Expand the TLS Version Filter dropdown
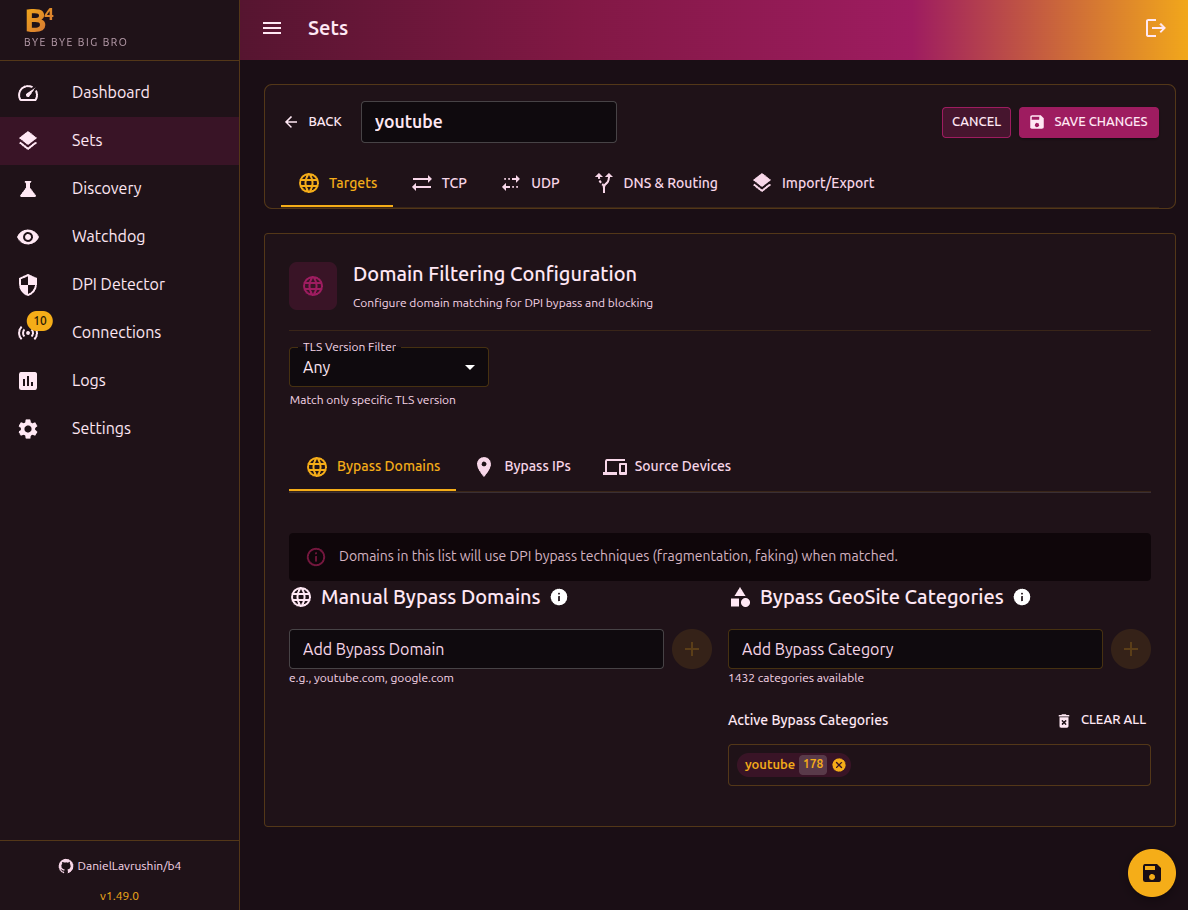This screenshot has width=1188, height=910. tap(388, 367)
